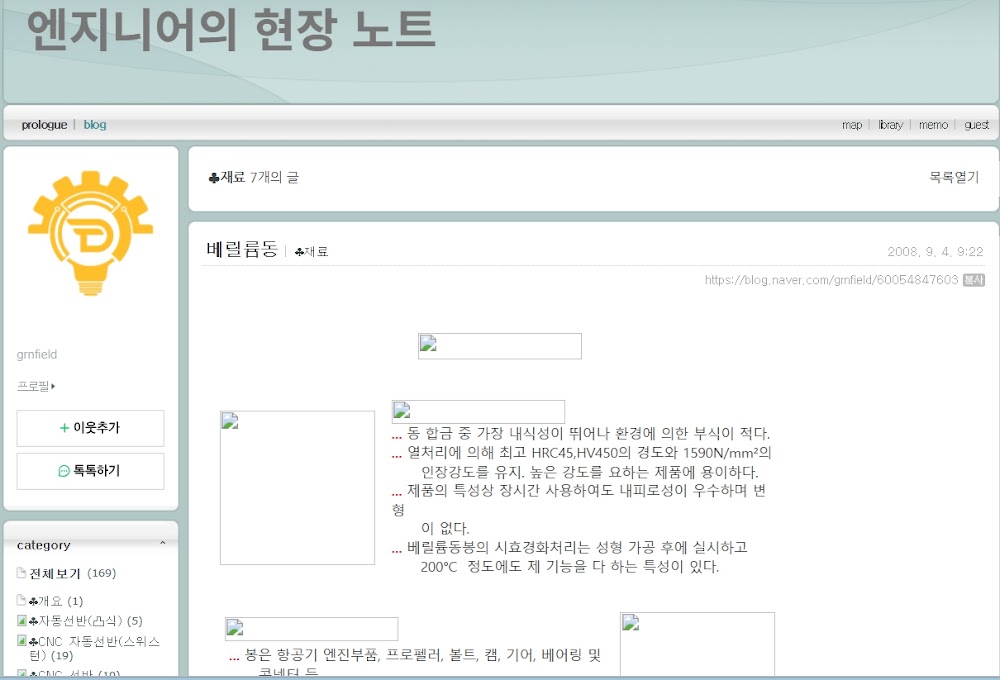The height and width of the screenshot is (680, 1000).
Task: Open the map menu link
Action: coord(851,124)
